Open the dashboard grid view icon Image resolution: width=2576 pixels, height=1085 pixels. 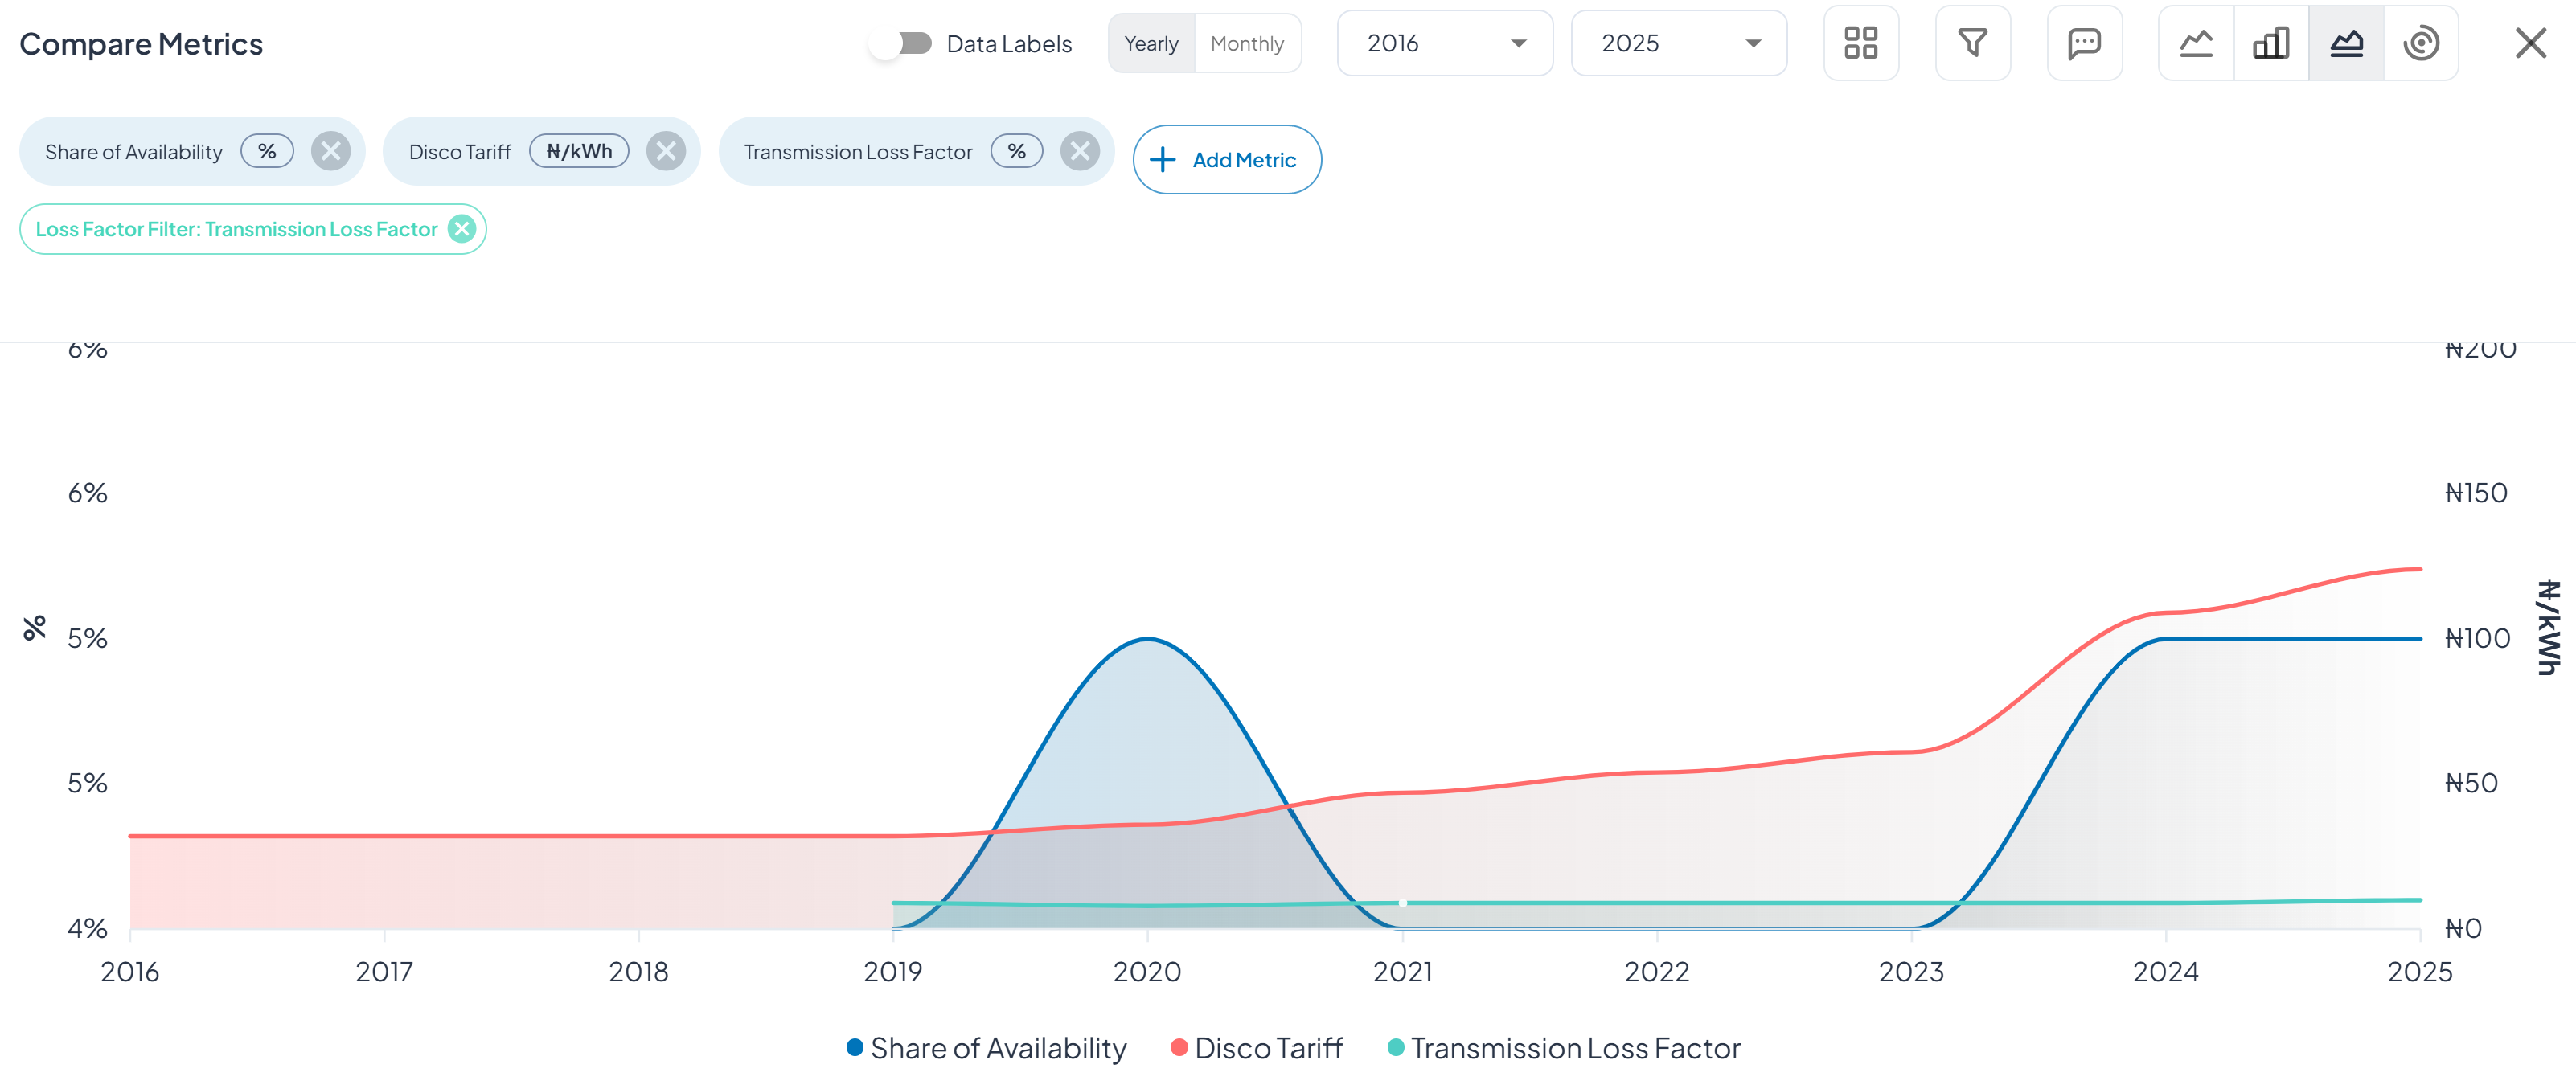(x=1861, y=43)
